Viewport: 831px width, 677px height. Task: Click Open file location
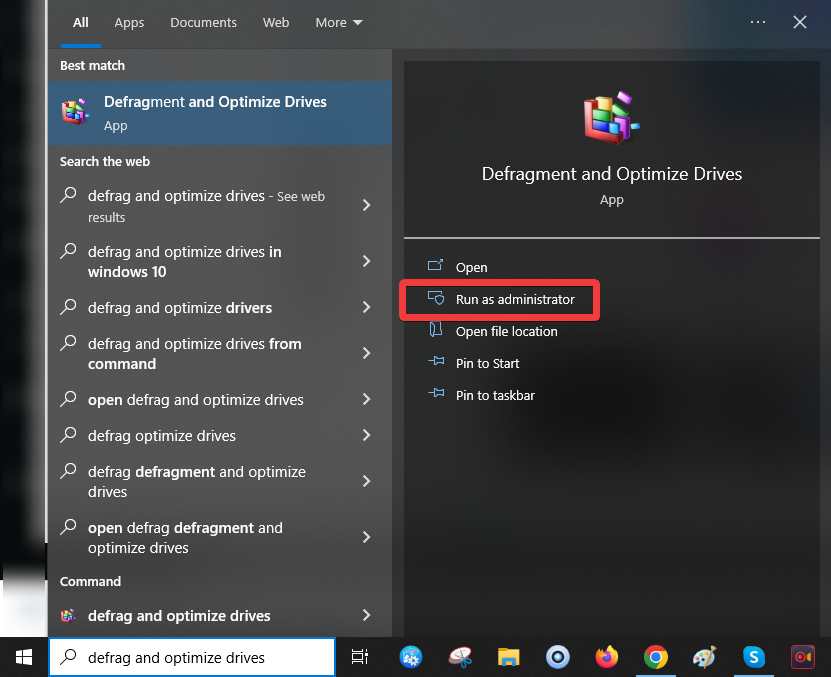[x=506, y=331]
